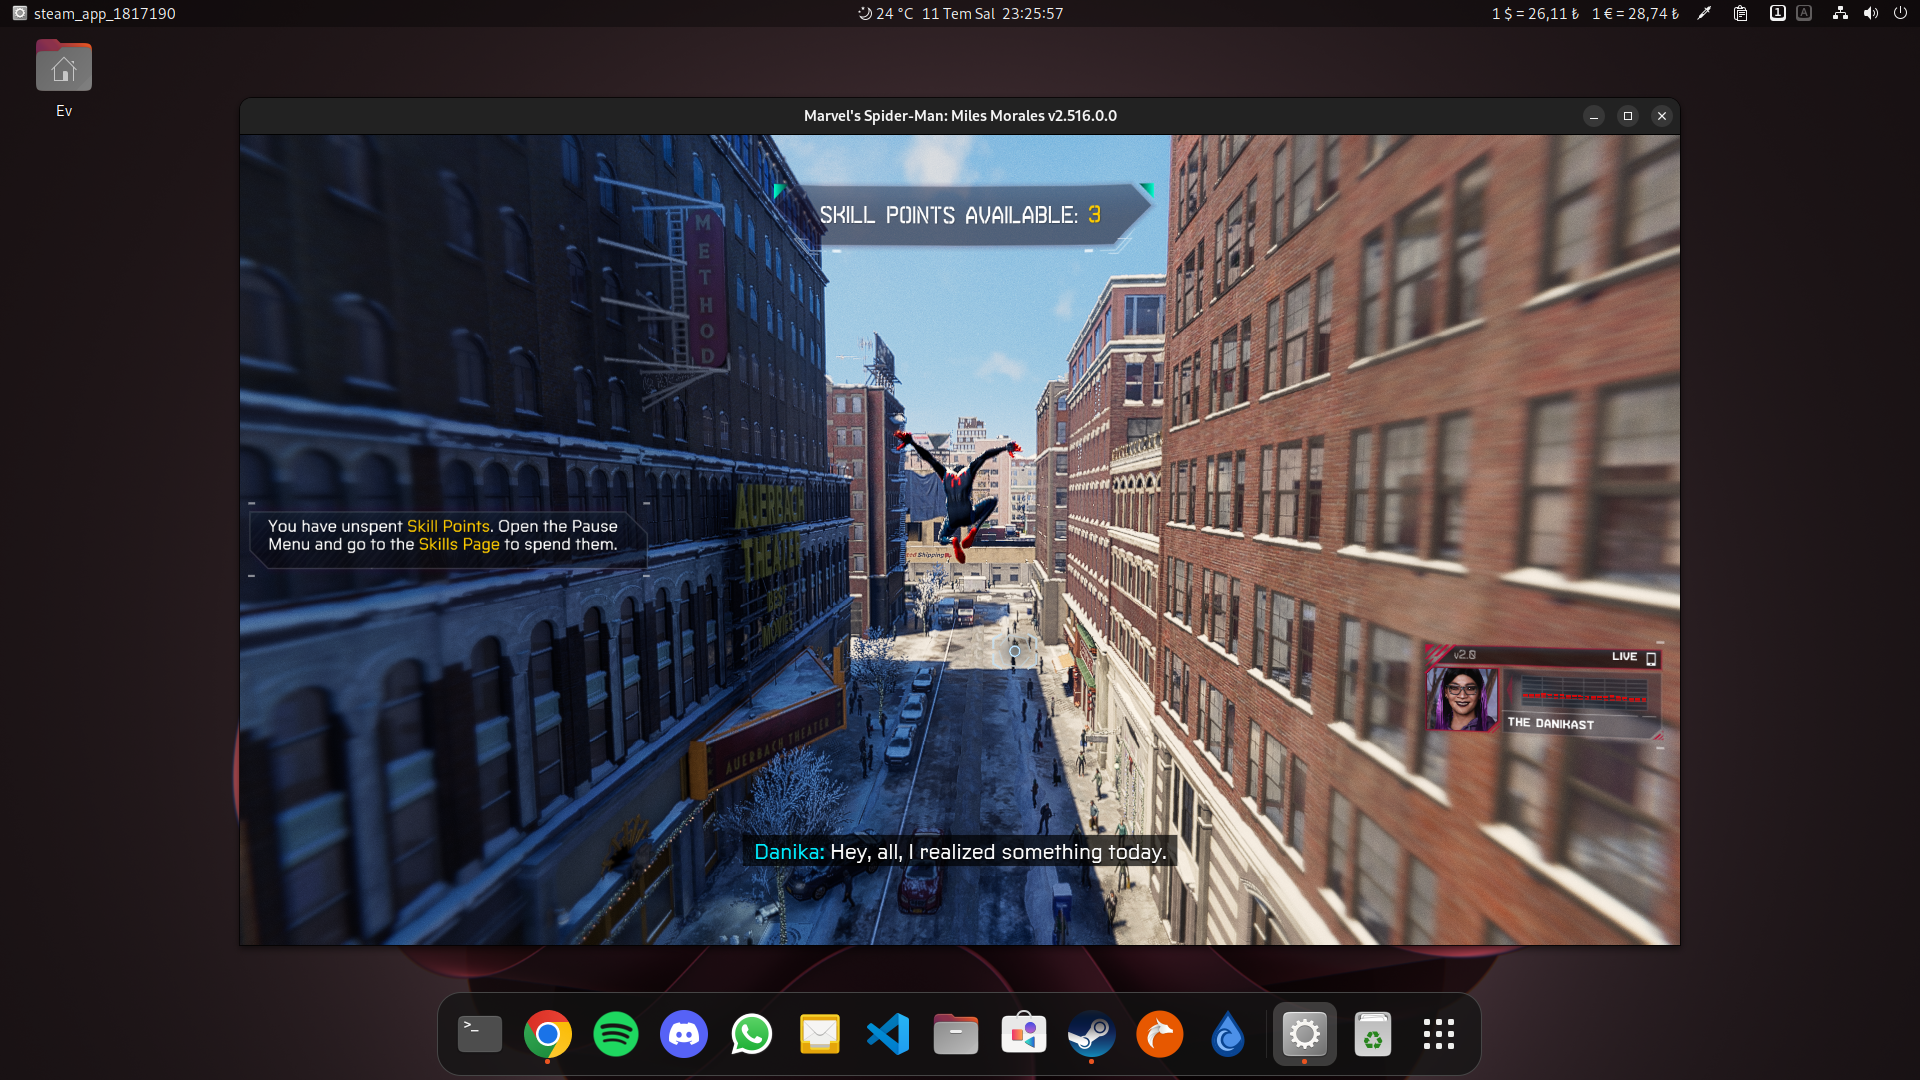Click the color picker eyedropper in top bar
This screenshot has width=1920, height=1080.
1705,13
